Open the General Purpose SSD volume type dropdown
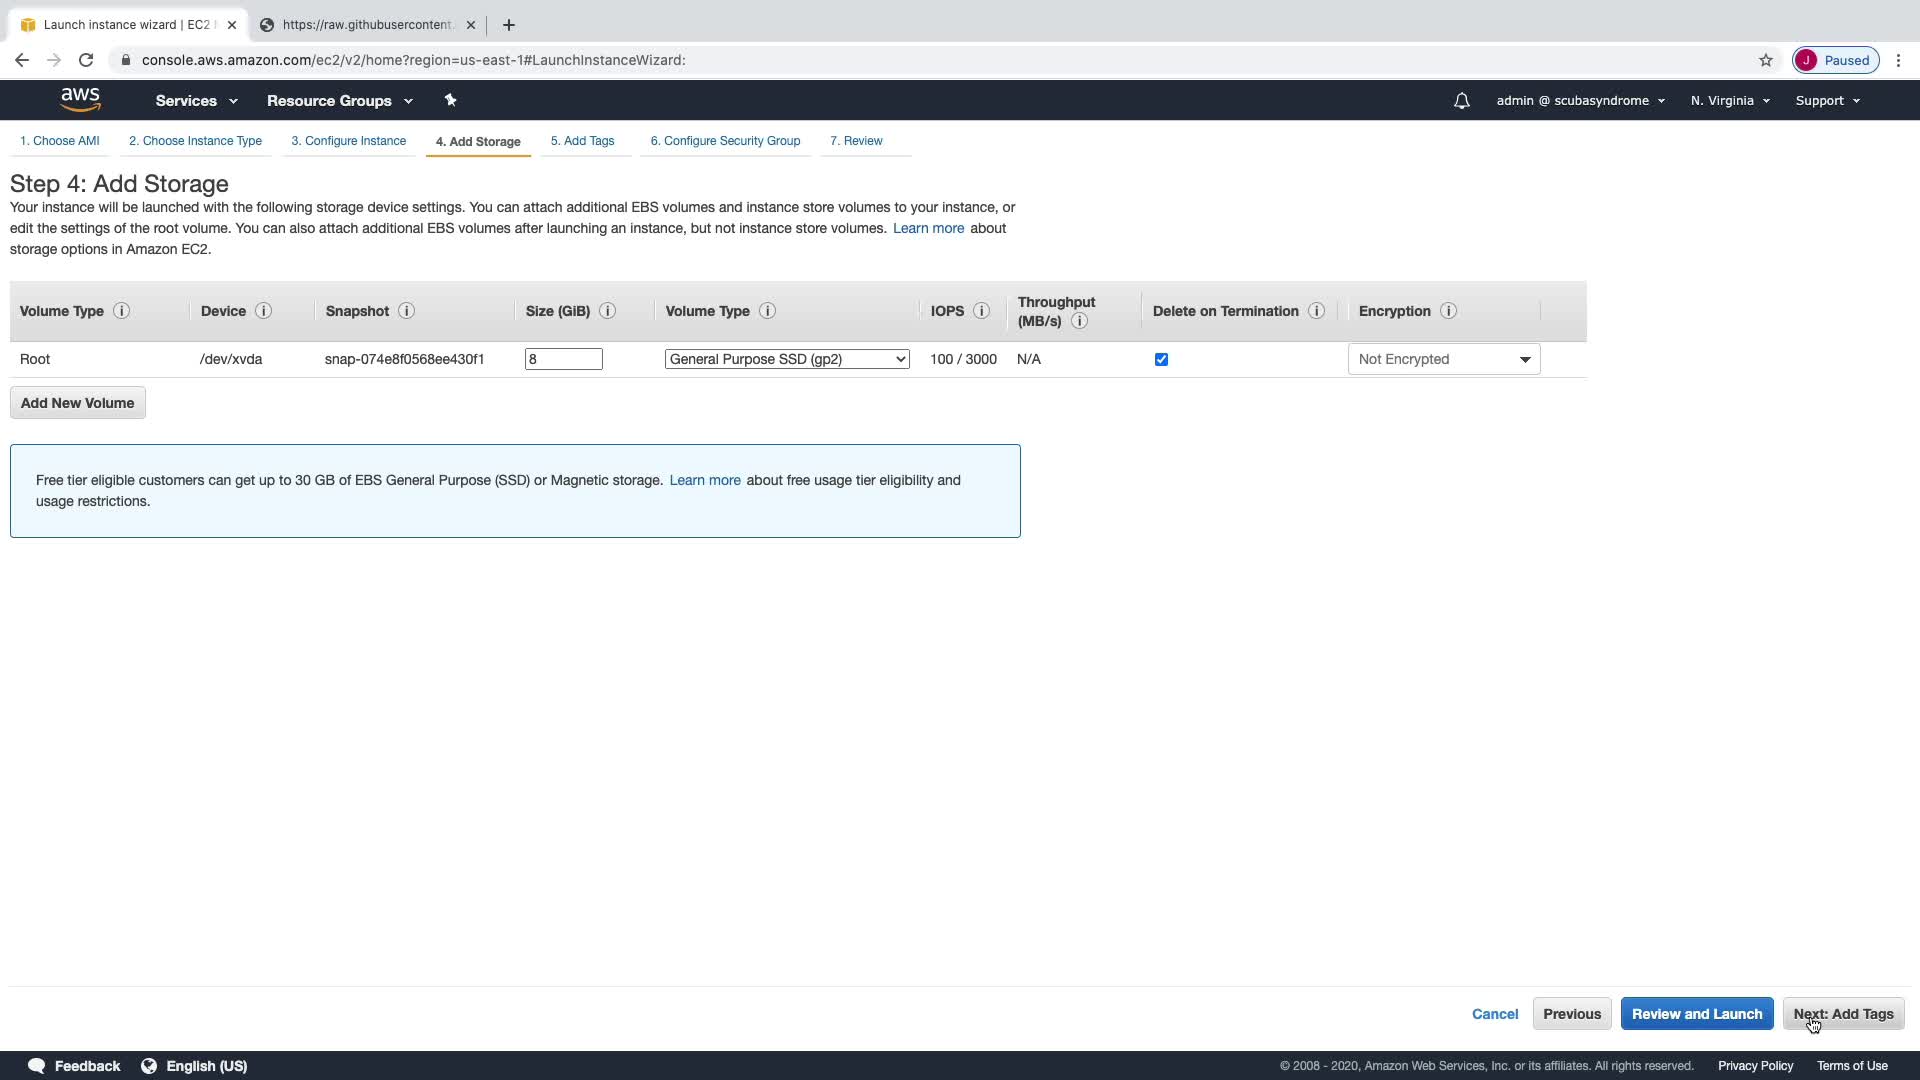 pyautogui.click(x=787, y=359)
